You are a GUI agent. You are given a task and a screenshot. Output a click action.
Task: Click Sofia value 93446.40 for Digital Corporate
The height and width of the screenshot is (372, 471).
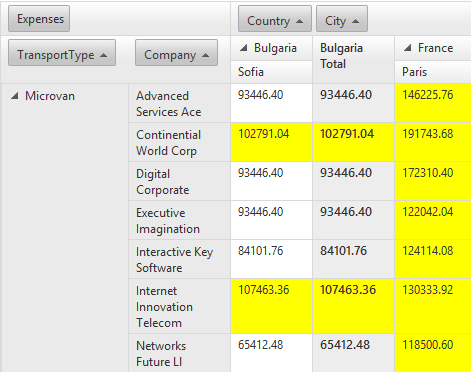click(x=271, y=181)
